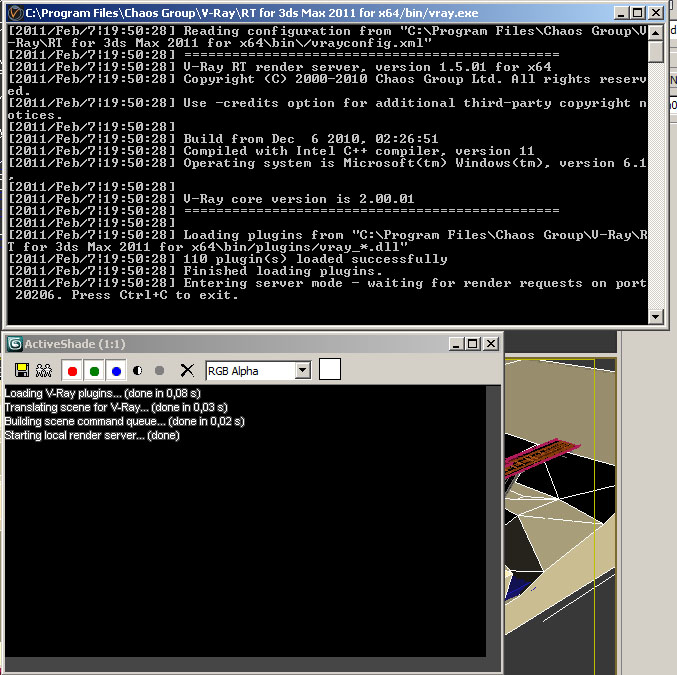Click 'Translating scene for V-Ray...' line
Screen dimensions: 677x675
coord(116,407)
